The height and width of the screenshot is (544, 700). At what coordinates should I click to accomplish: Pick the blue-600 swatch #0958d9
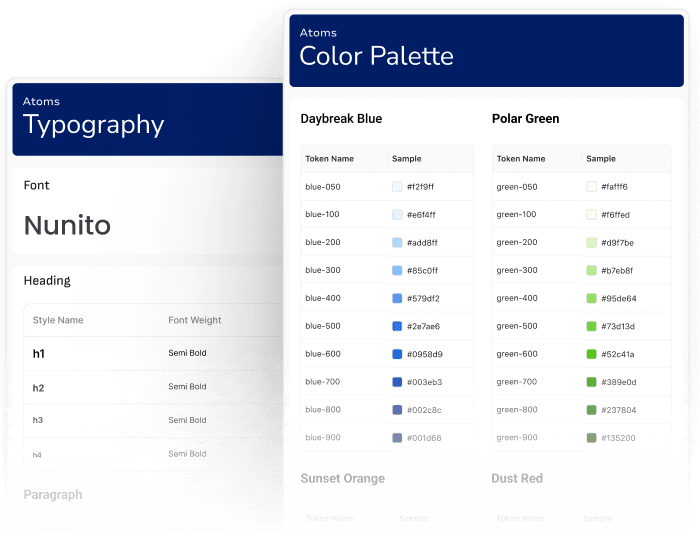point(397,354)
